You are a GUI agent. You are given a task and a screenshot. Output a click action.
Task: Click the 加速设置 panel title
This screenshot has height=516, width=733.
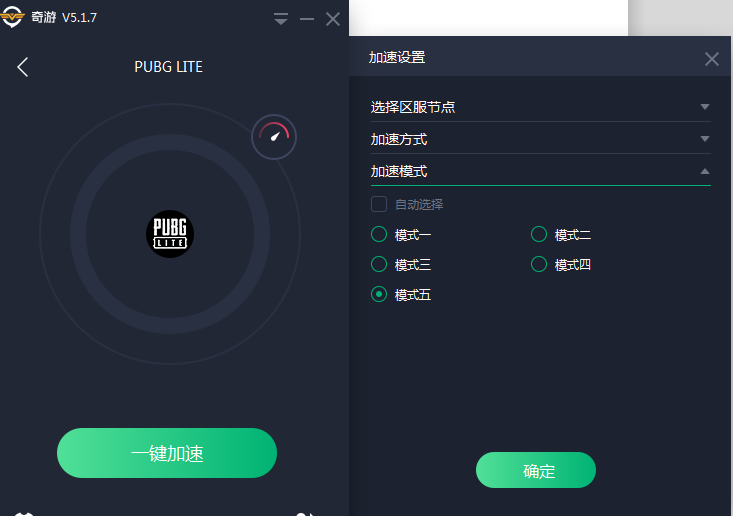pyautogui.click(x=397, y=57)
